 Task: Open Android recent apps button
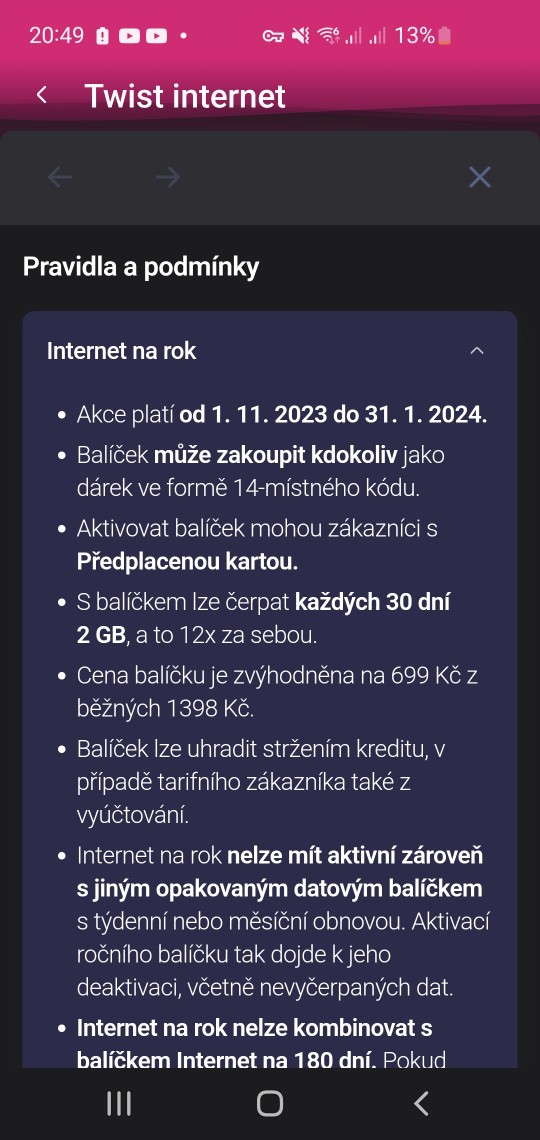118,1103
